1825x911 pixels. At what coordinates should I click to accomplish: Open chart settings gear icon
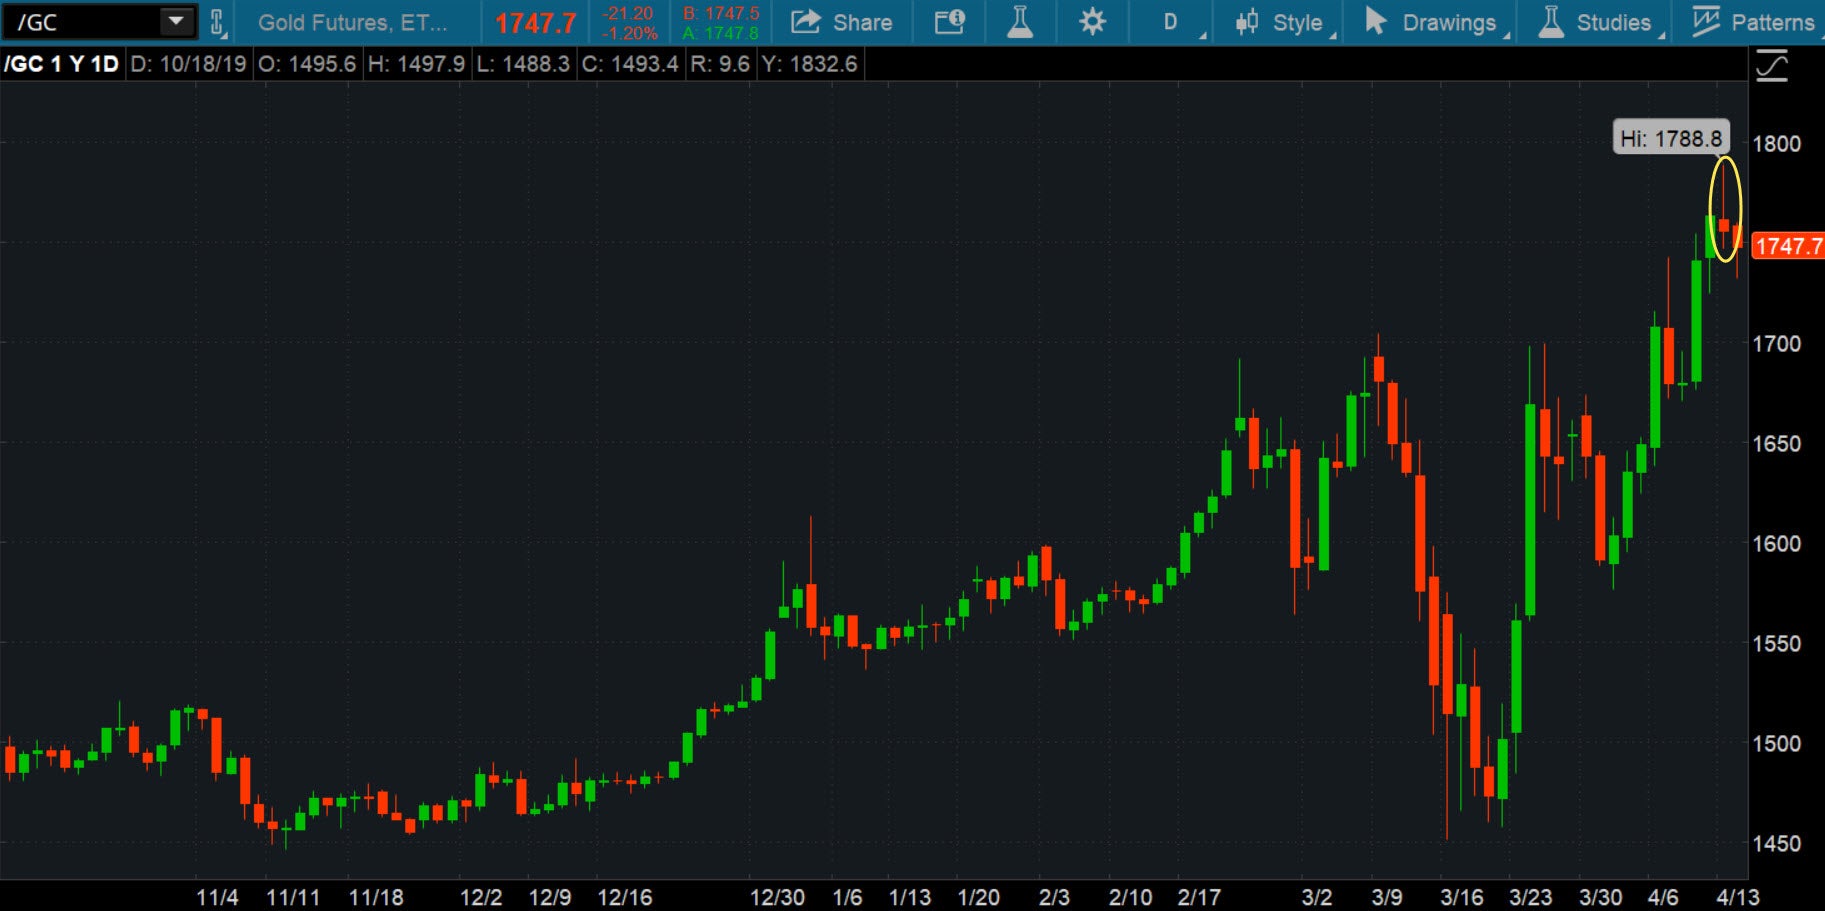pyautogui.click(x=1092, y=22)
